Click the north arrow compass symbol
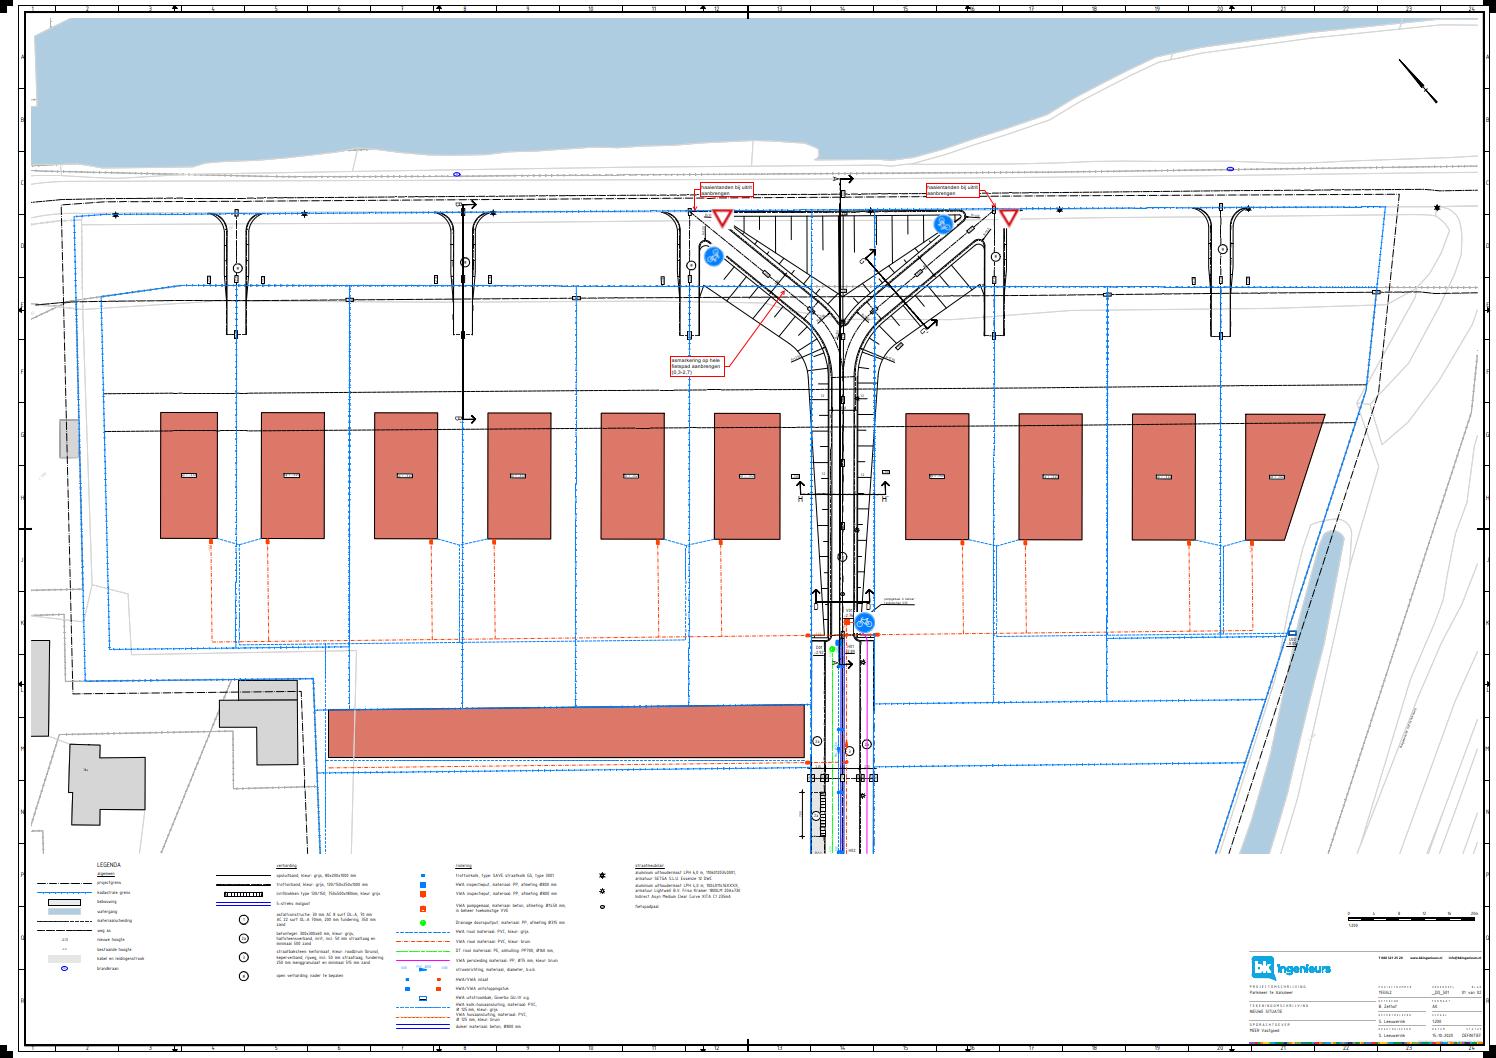Image resolution: width=1496 pixels, height=1058 pixels. (x=1417, y=81)
